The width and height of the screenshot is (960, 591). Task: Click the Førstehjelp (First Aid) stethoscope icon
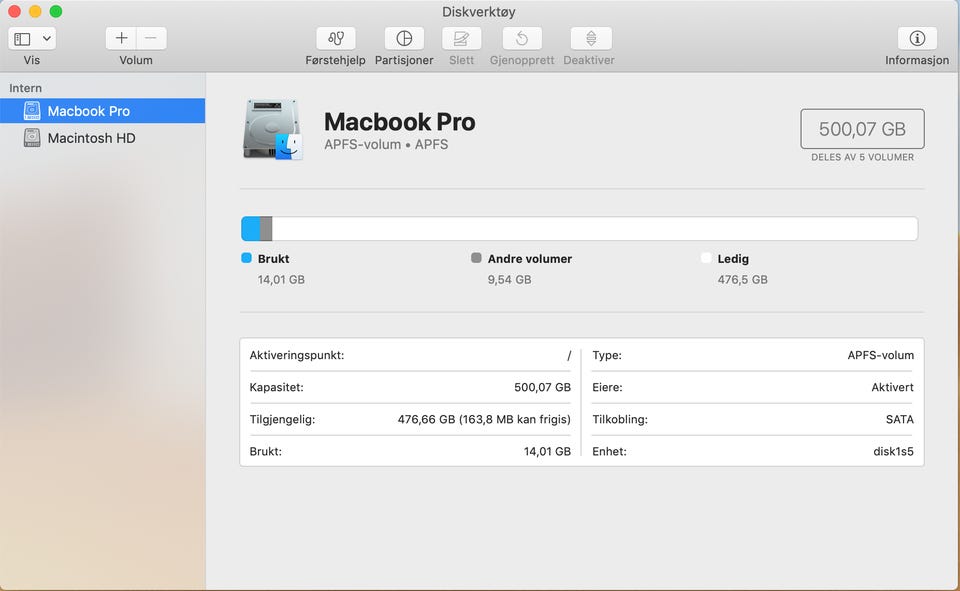pyautogui.click(x=335, y=39)
